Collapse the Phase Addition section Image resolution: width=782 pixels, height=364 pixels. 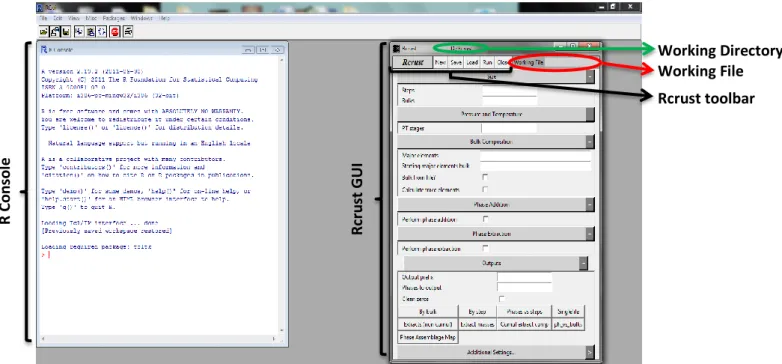tap(590, 204)
